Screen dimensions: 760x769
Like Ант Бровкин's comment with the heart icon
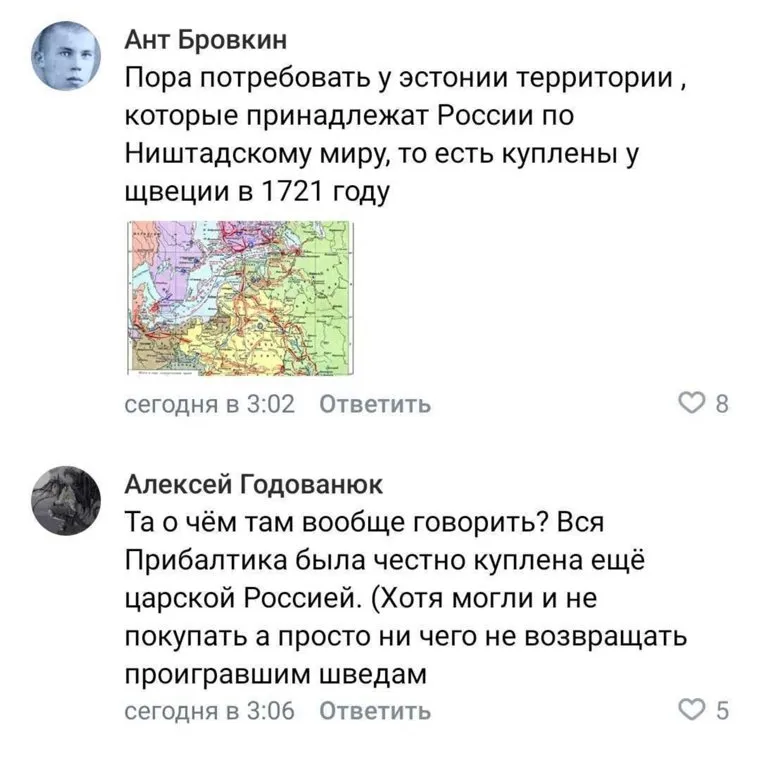pos(691,404)
